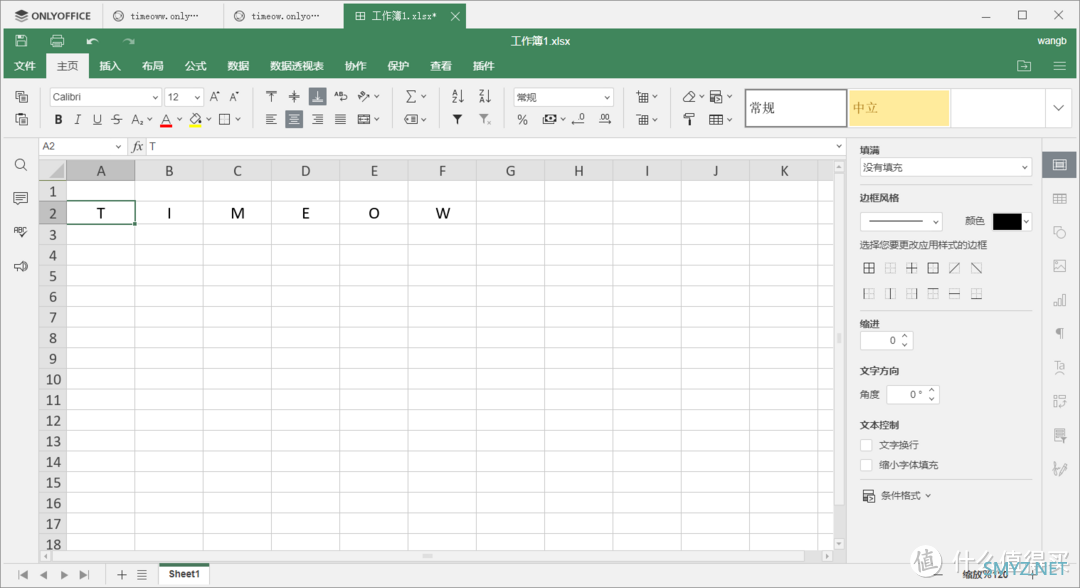Increase the font size
This screenshot has height=588, width=1080.
click(215, 97)
